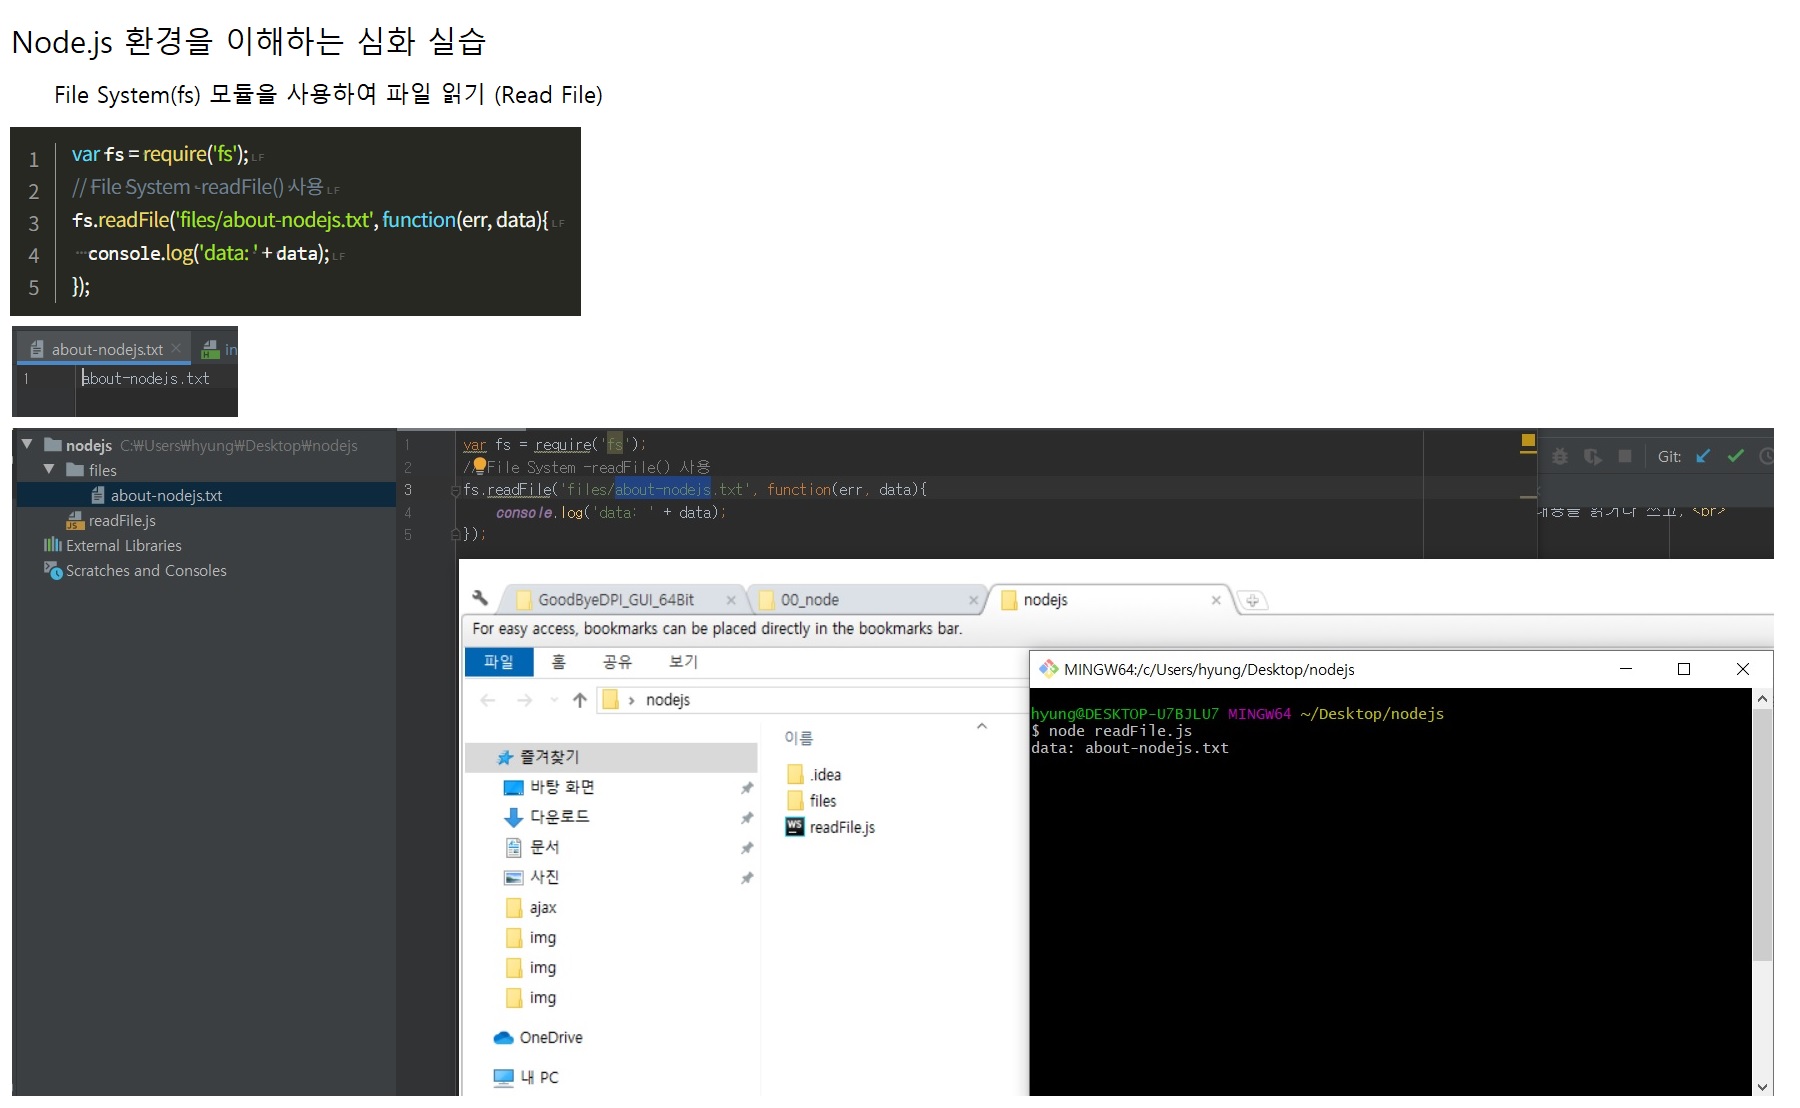Open the files folder in Explorer list
Screen dimensions: 1800x1108
(822, 801)
